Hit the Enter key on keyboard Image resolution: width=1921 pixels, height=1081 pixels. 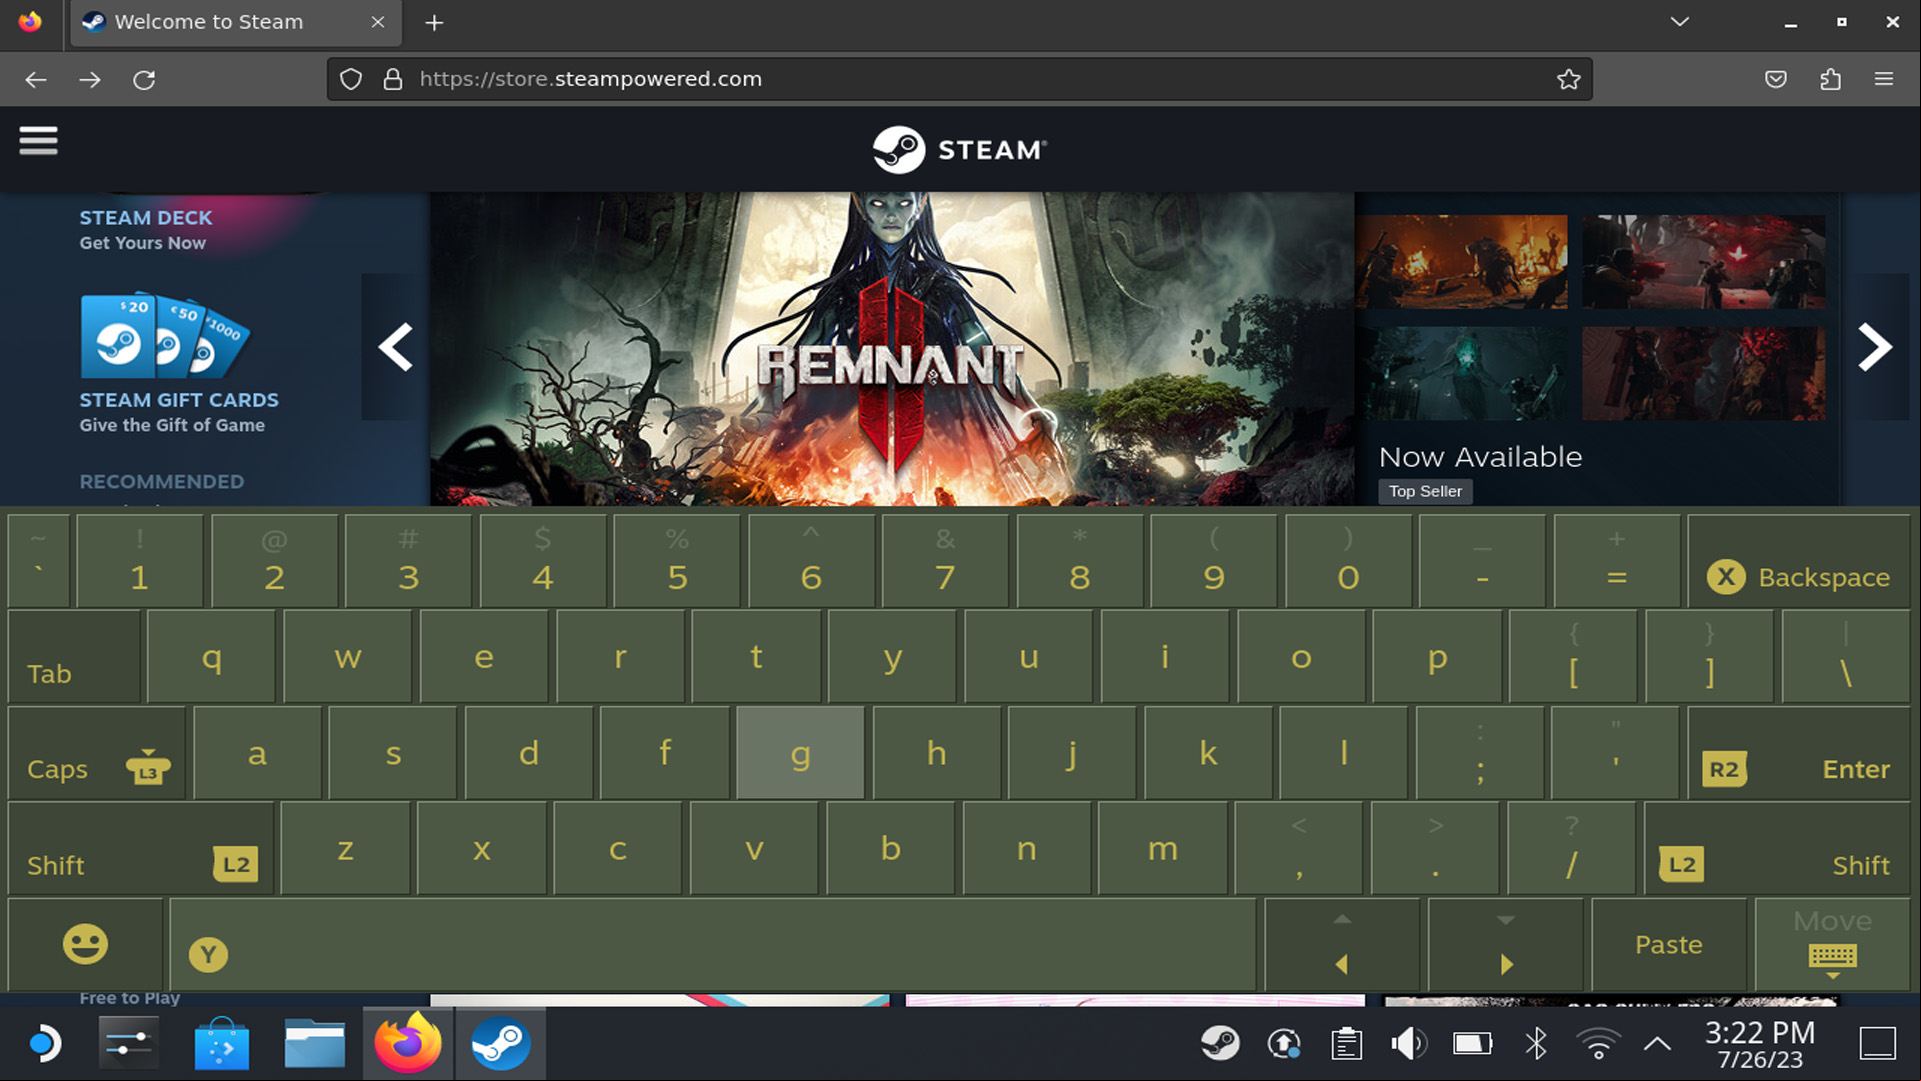1798,753
